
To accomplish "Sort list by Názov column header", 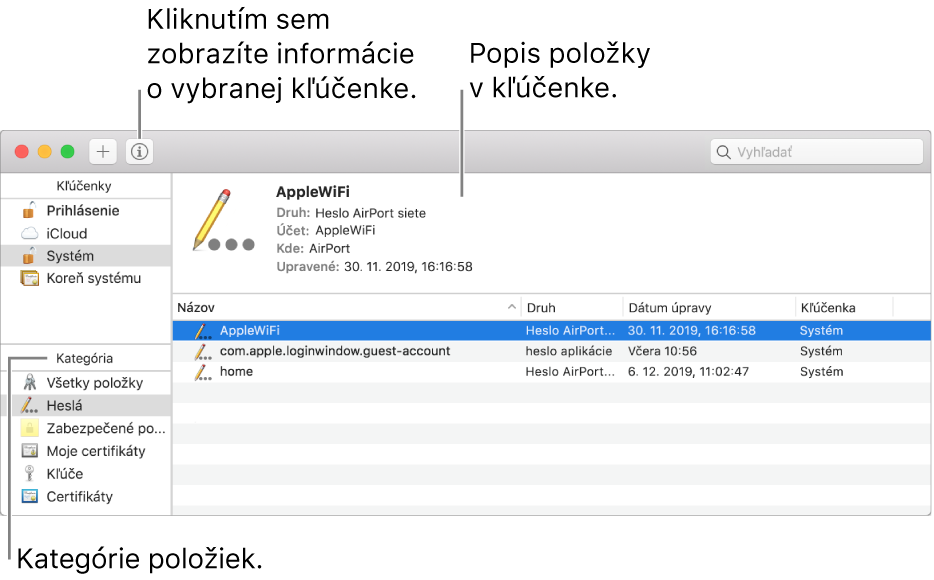I will 347,307.
